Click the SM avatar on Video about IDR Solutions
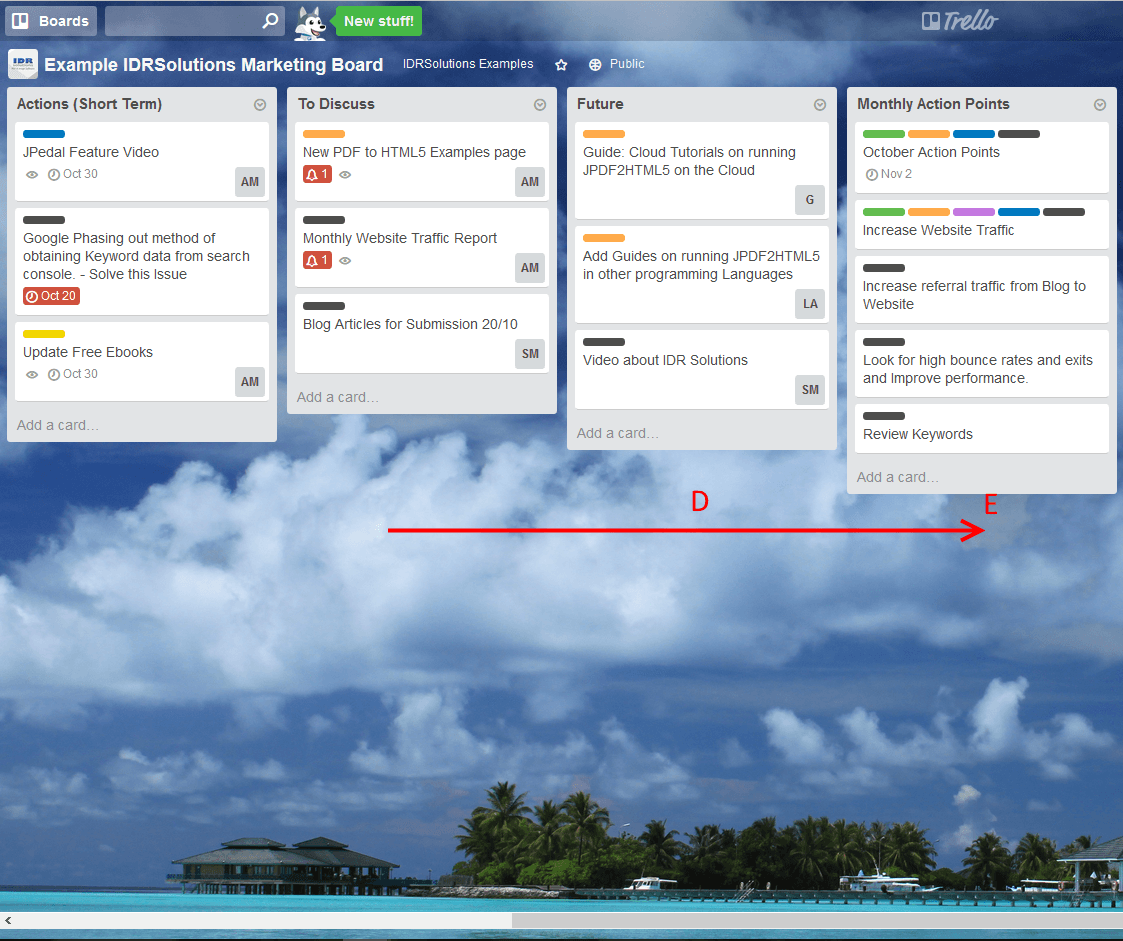Viewport: 1123px width, 941px height. pyautogui.click(x=810, y=390)
